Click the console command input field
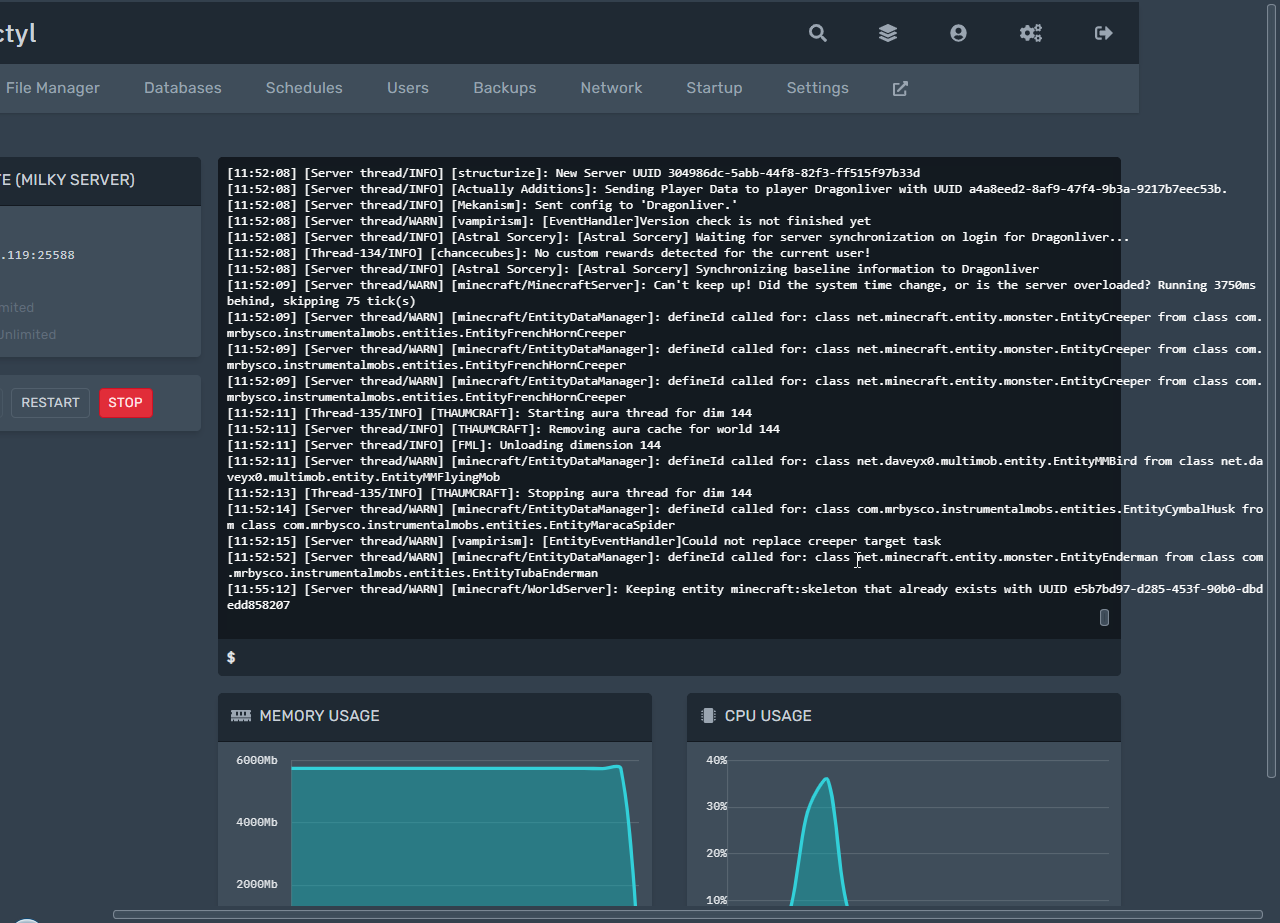This screenshot has width=1280, height=923. (600, 657)
